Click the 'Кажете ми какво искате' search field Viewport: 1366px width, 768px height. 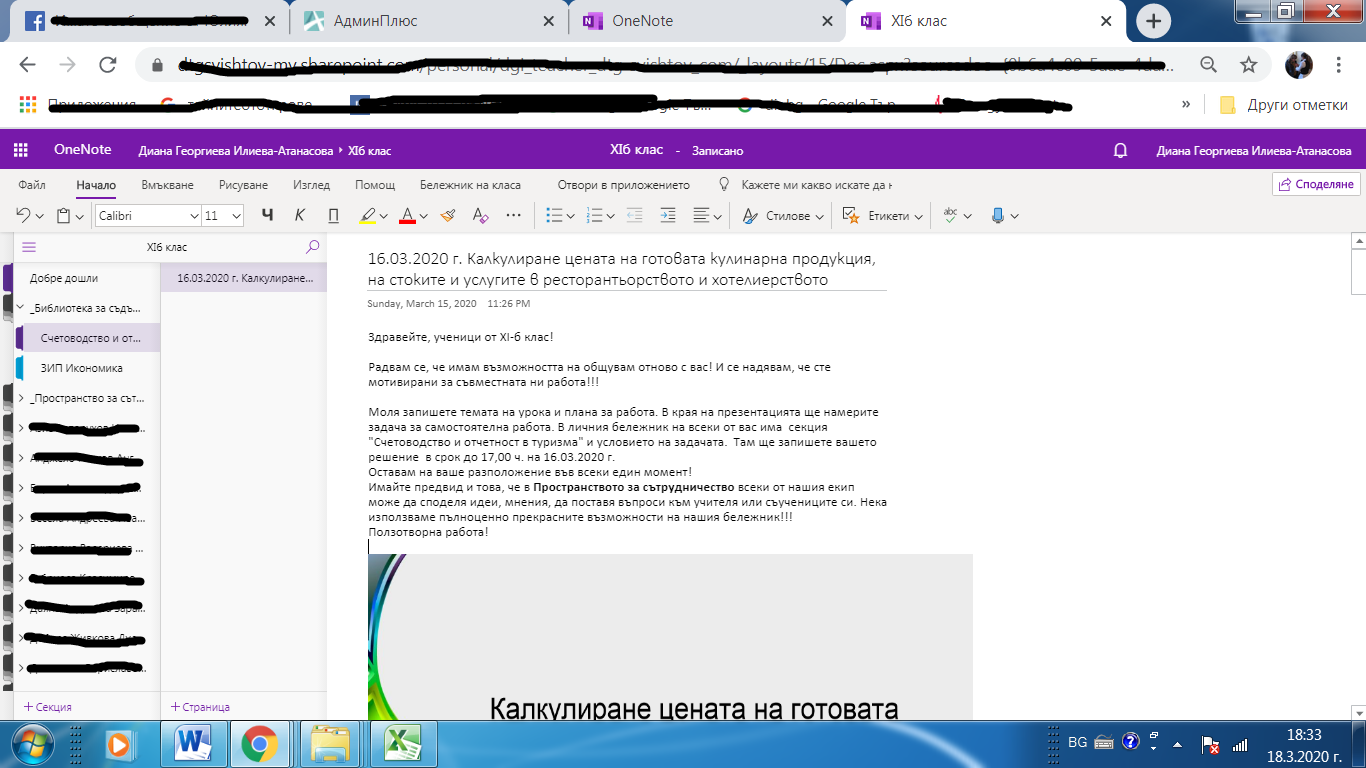816,185
